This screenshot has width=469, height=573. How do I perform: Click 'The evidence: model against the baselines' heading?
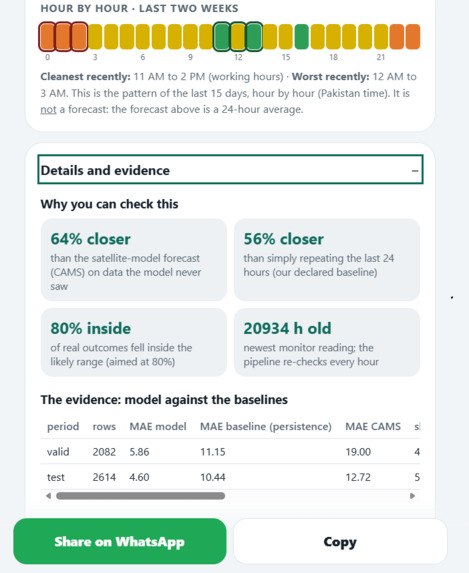click(x=164, y=400)
